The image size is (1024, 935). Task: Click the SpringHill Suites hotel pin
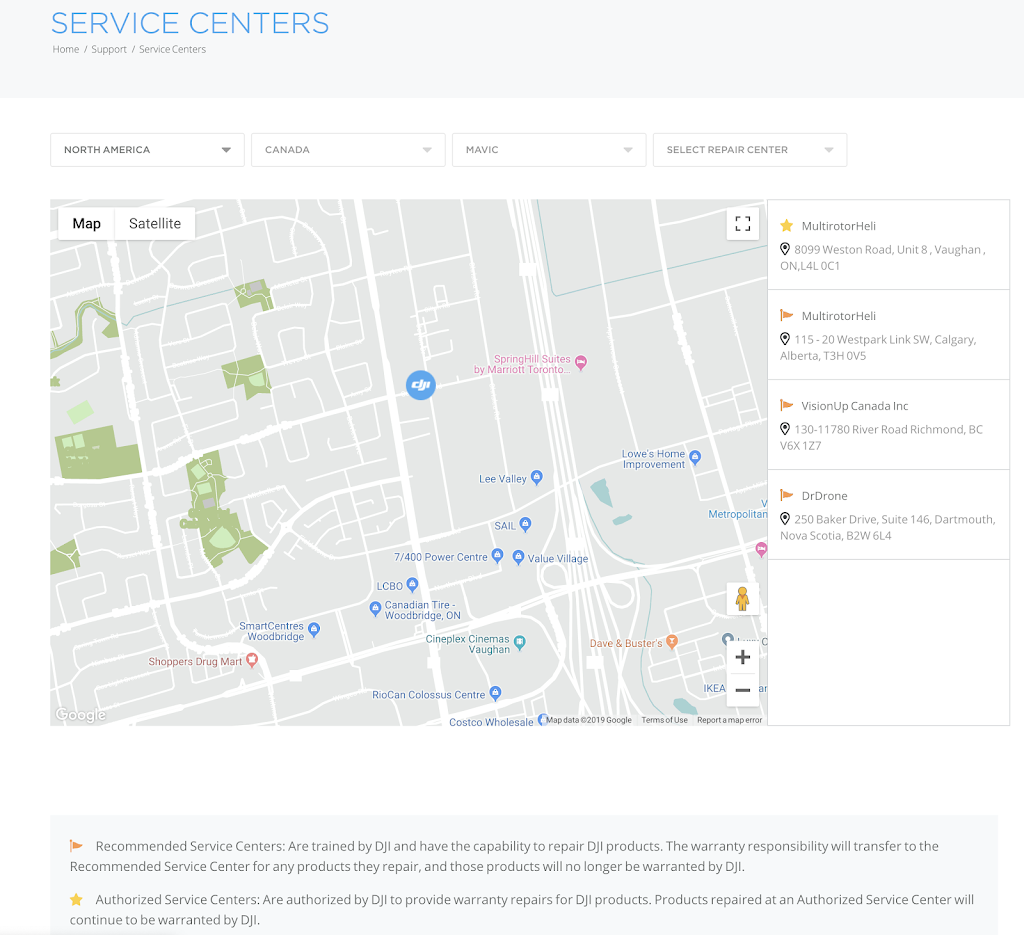tap(581, 362)
